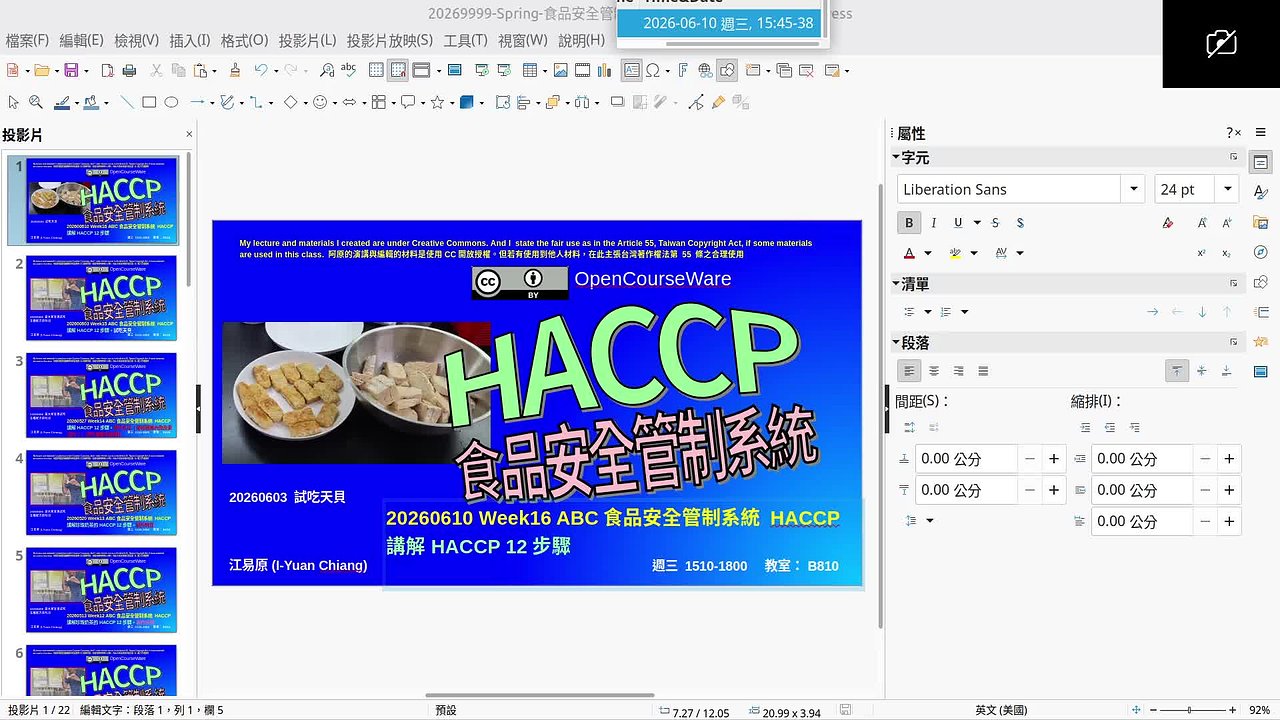1280x720 pixels.
Task: Select slide 3 thumbnail in slide panel
Action: coord(102,395)
